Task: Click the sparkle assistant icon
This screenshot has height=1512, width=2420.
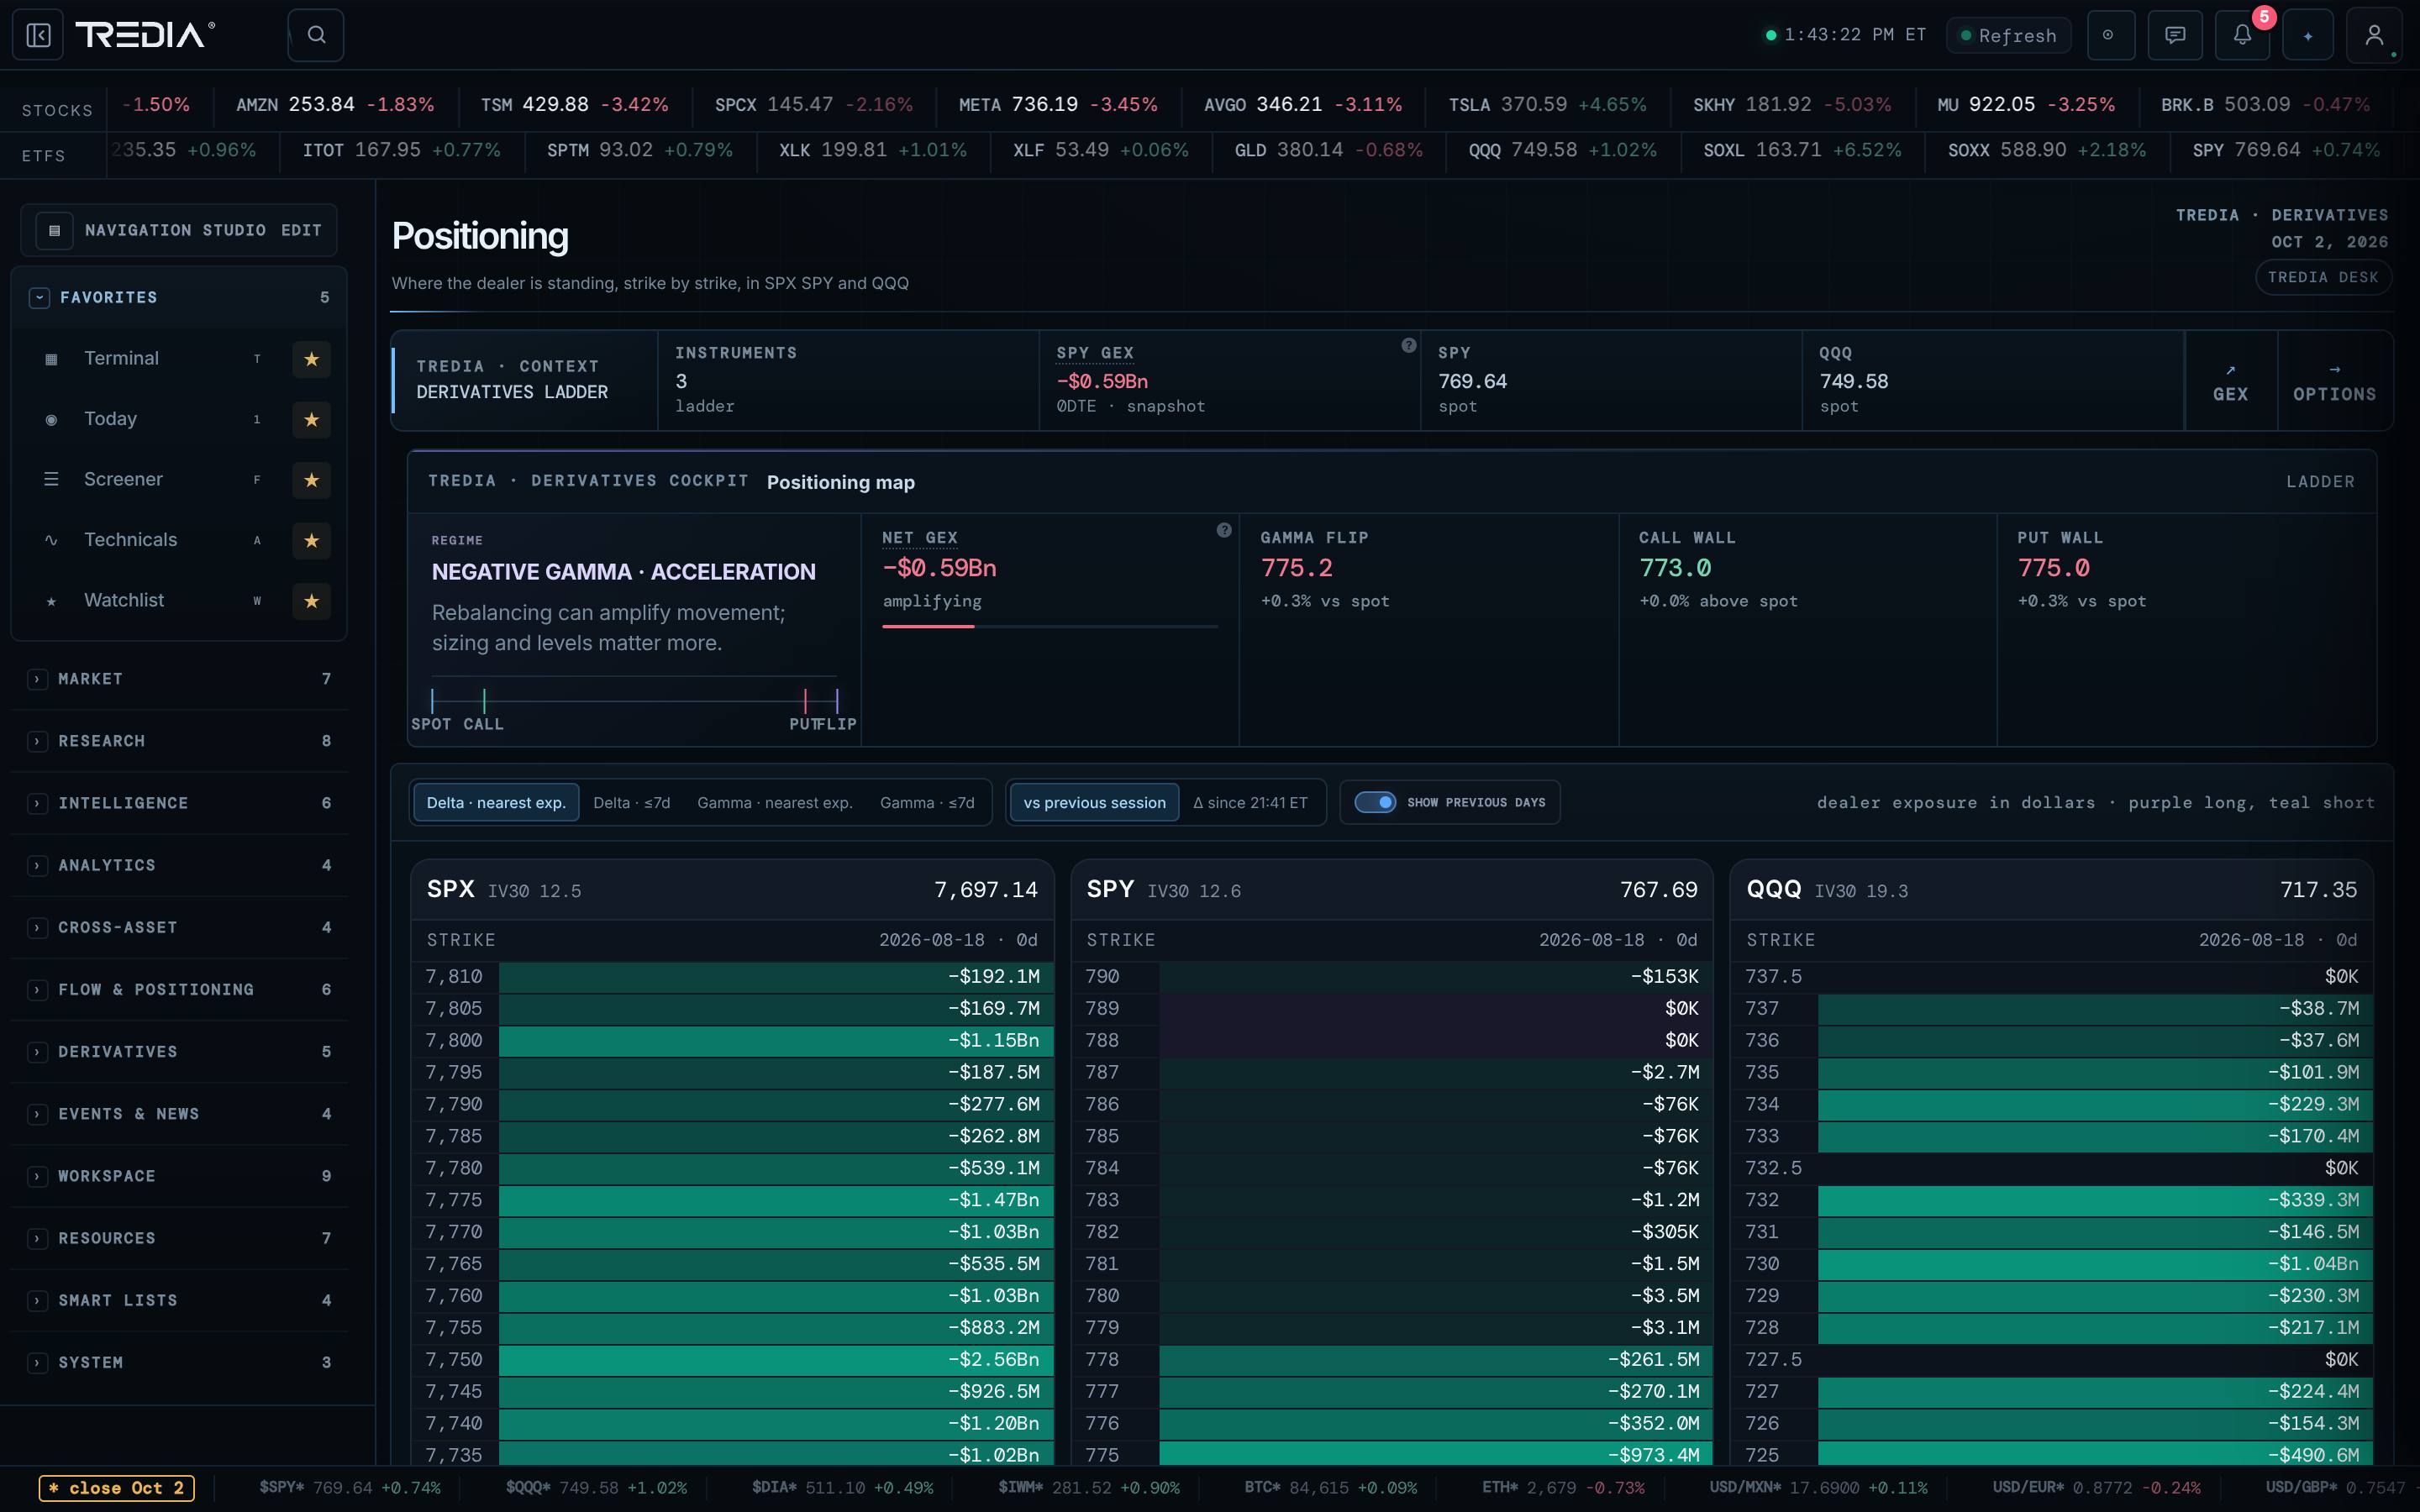Action: click(2308, 35)
